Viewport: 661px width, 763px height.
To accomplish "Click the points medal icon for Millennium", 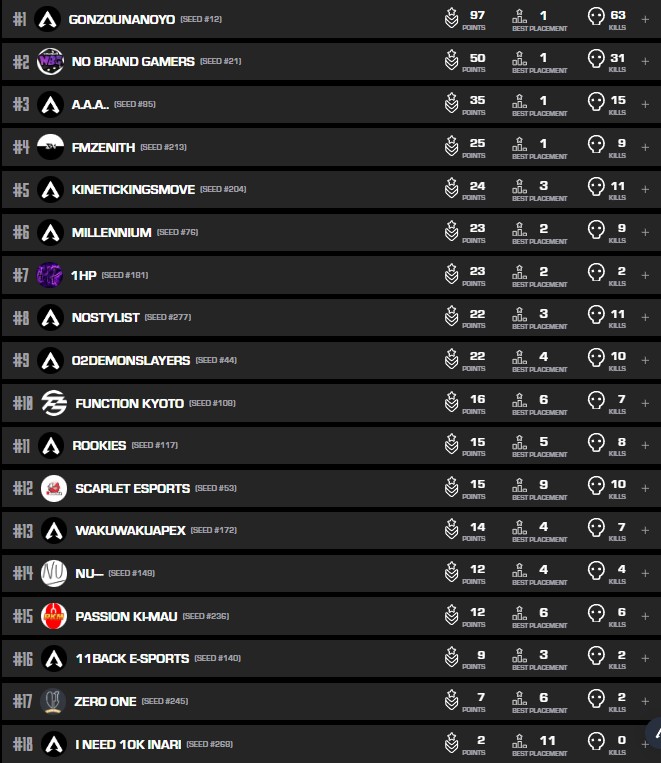I will (x=452, y=232).
